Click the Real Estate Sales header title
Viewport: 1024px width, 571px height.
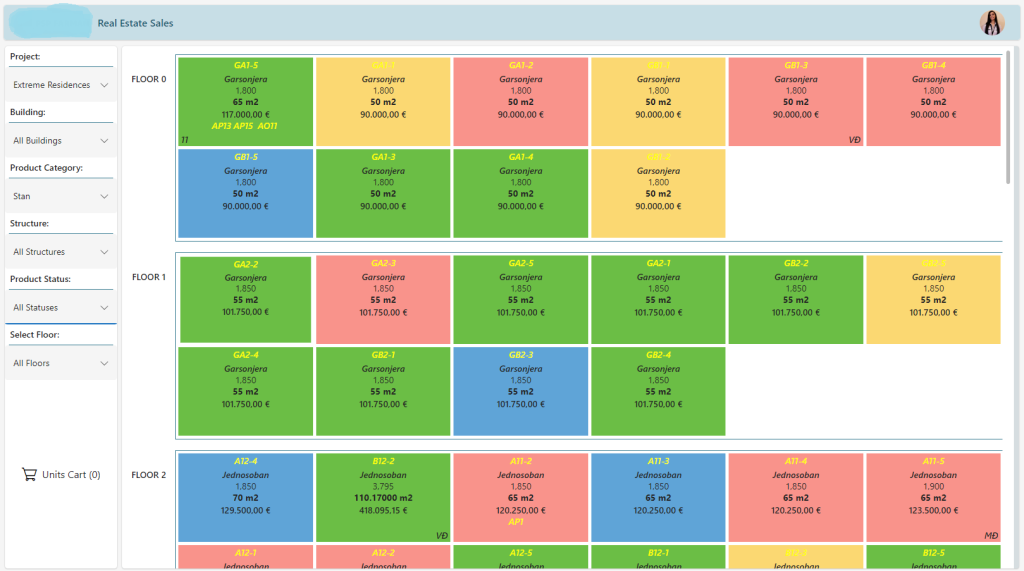point(135,23)
